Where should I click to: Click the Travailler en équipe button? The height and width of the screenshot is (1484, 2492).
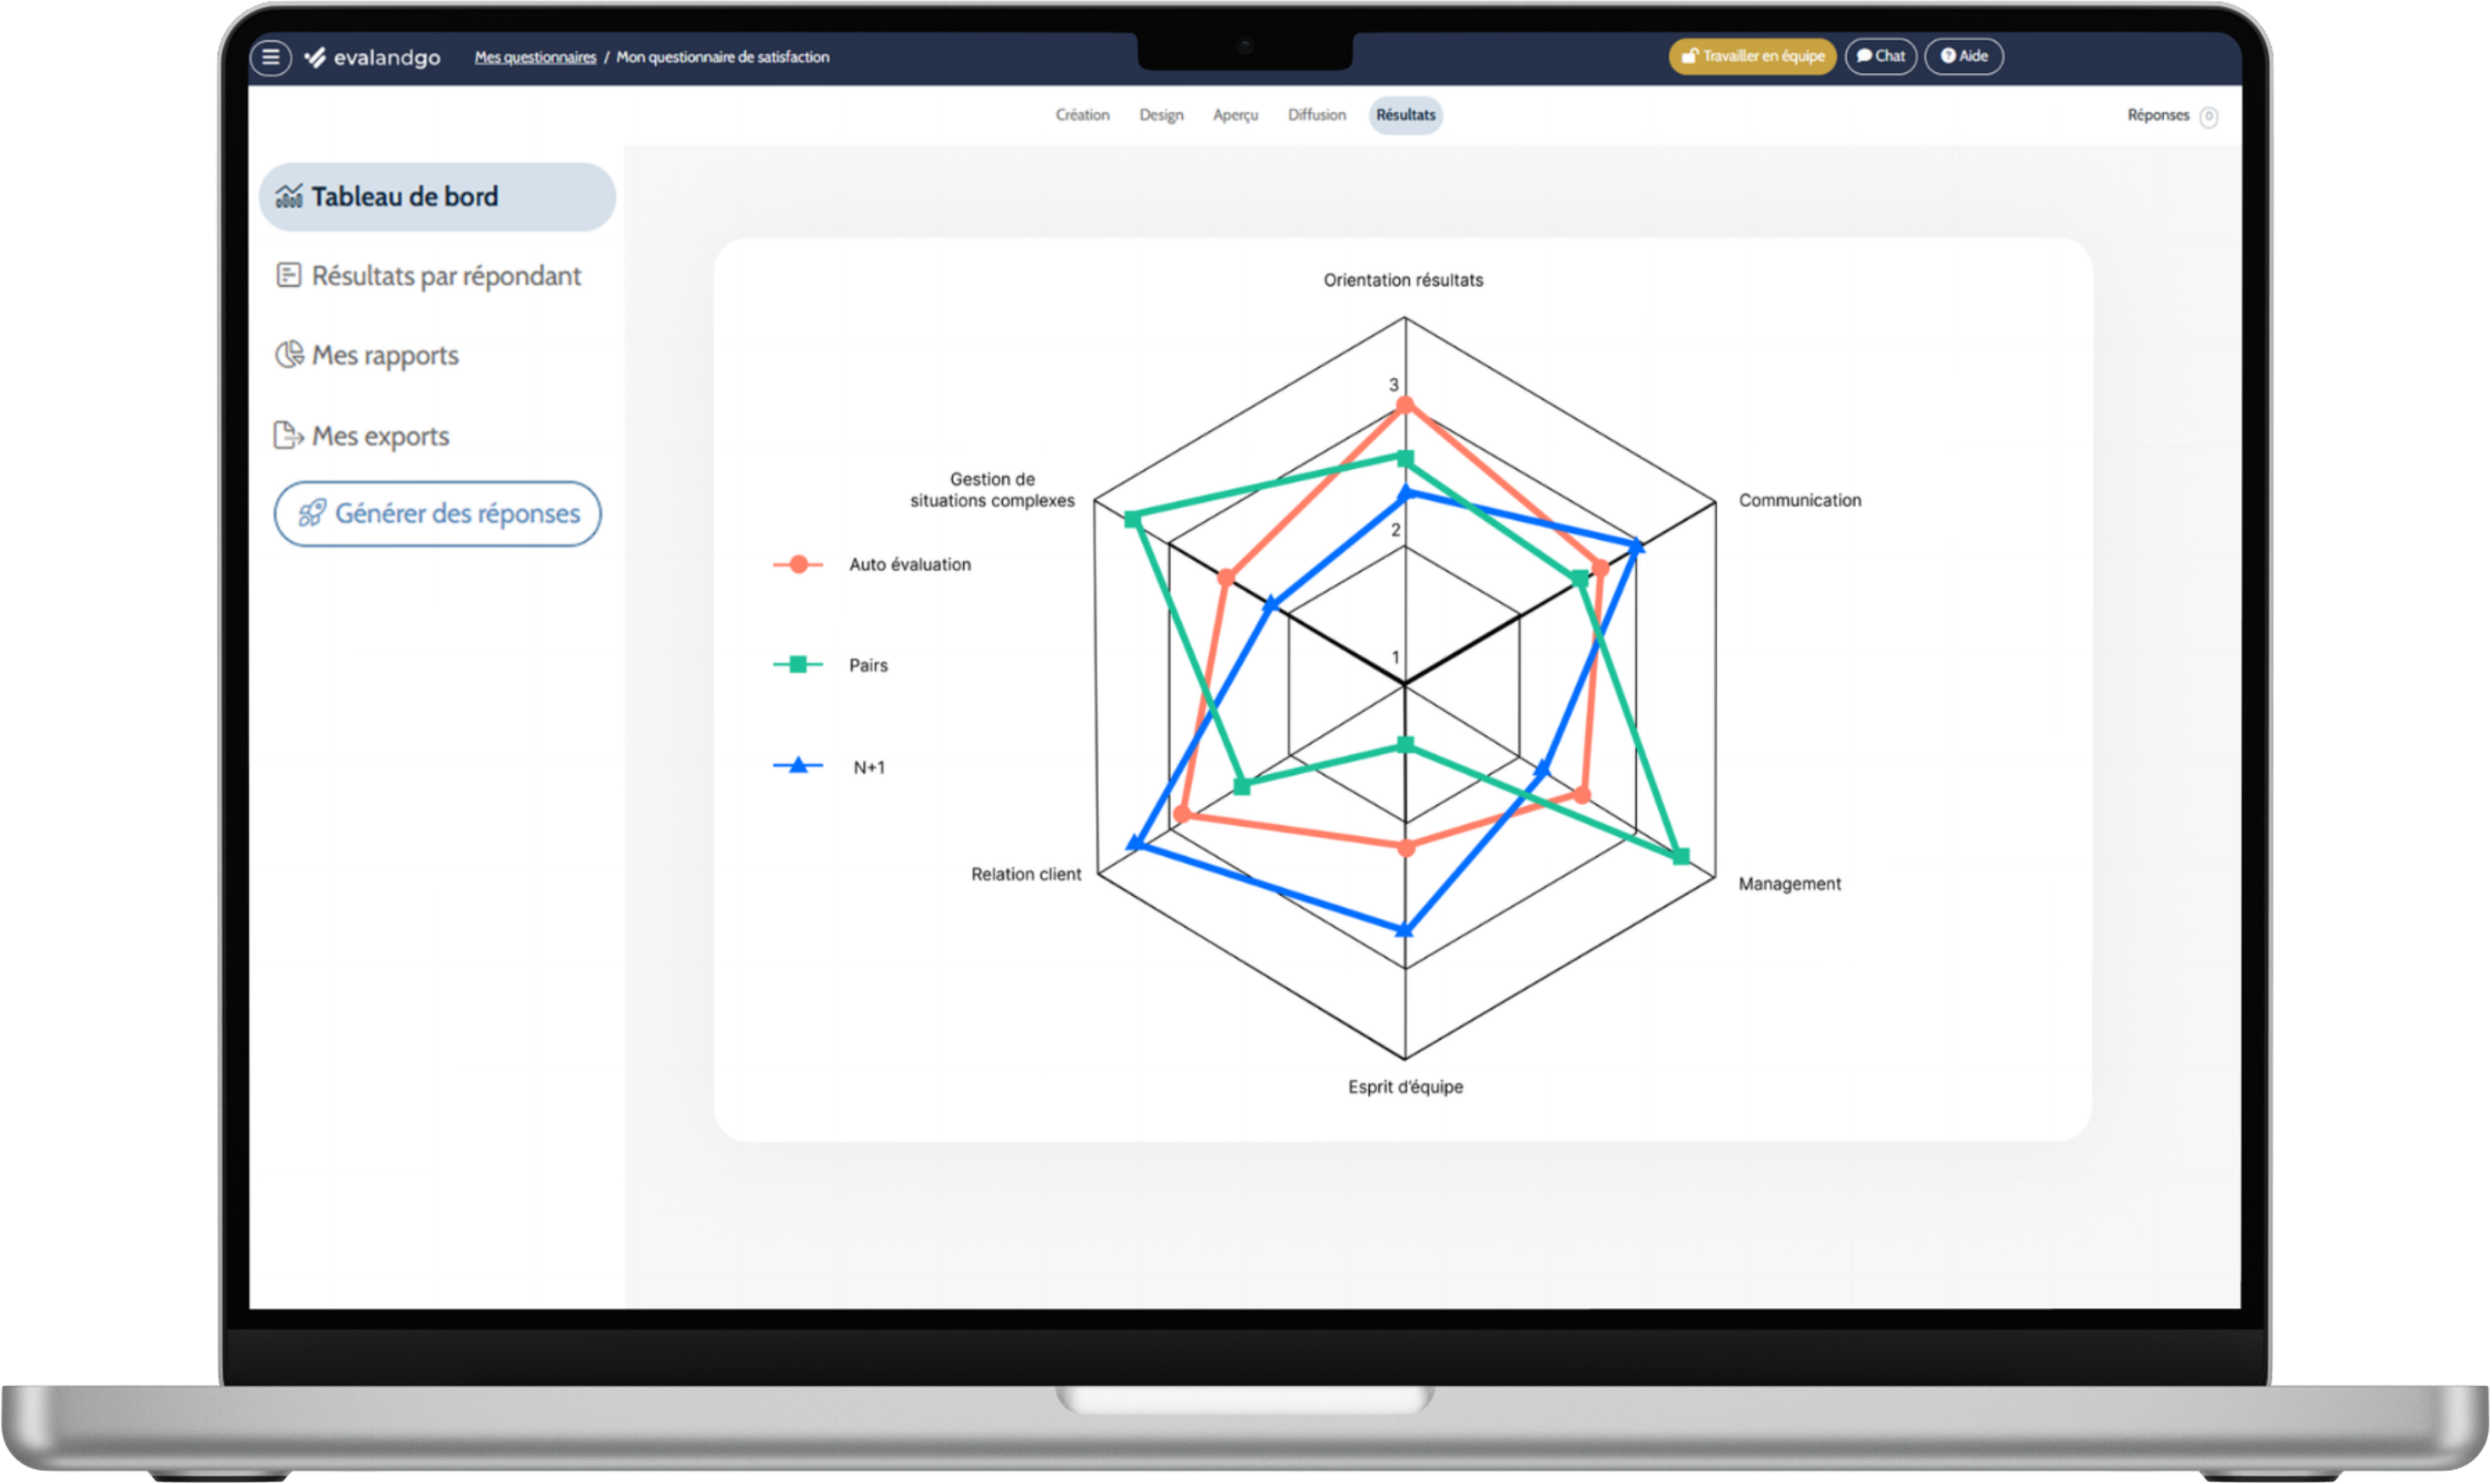pyautogui.click(x=1753, y=56)
